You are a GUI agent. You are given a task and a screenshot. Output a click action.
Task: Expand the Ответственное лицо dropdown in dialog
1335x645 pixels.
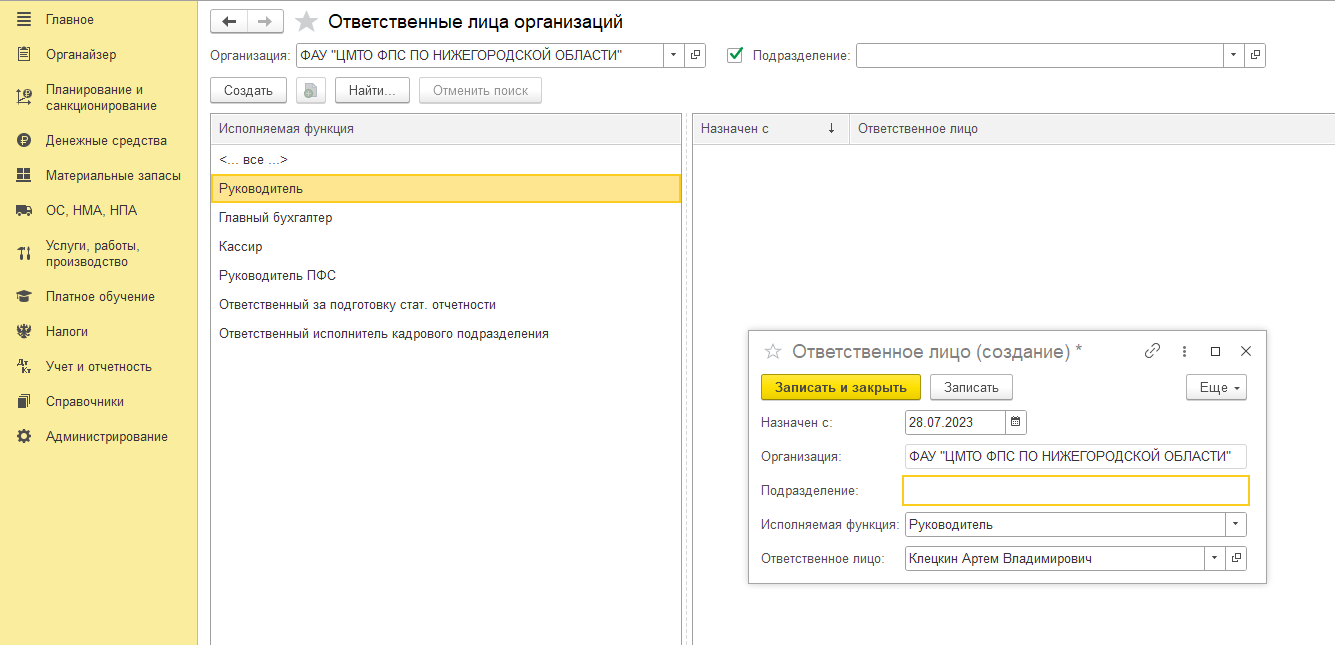(x=1214, y=559)
